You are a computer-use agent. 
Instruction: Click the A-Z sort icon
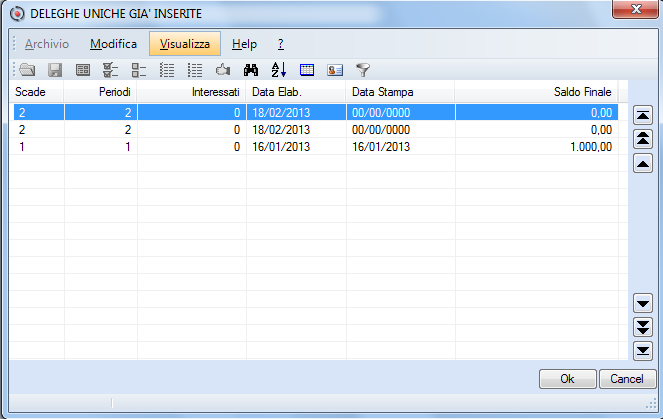(279, 70)
